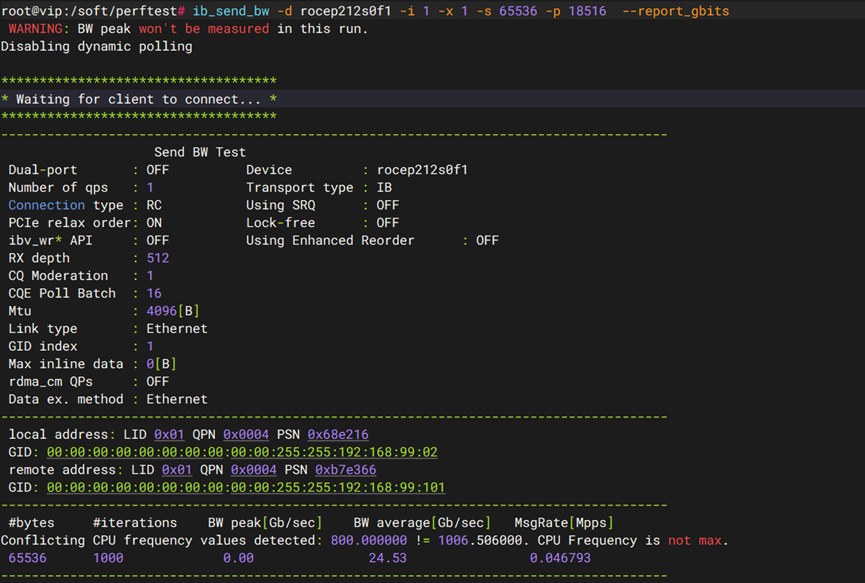Image resolution: width=865 pixels, height=583 pixels.
Task: Click the blue 'Connection' word in parameters
Action: tap(46, 205)
